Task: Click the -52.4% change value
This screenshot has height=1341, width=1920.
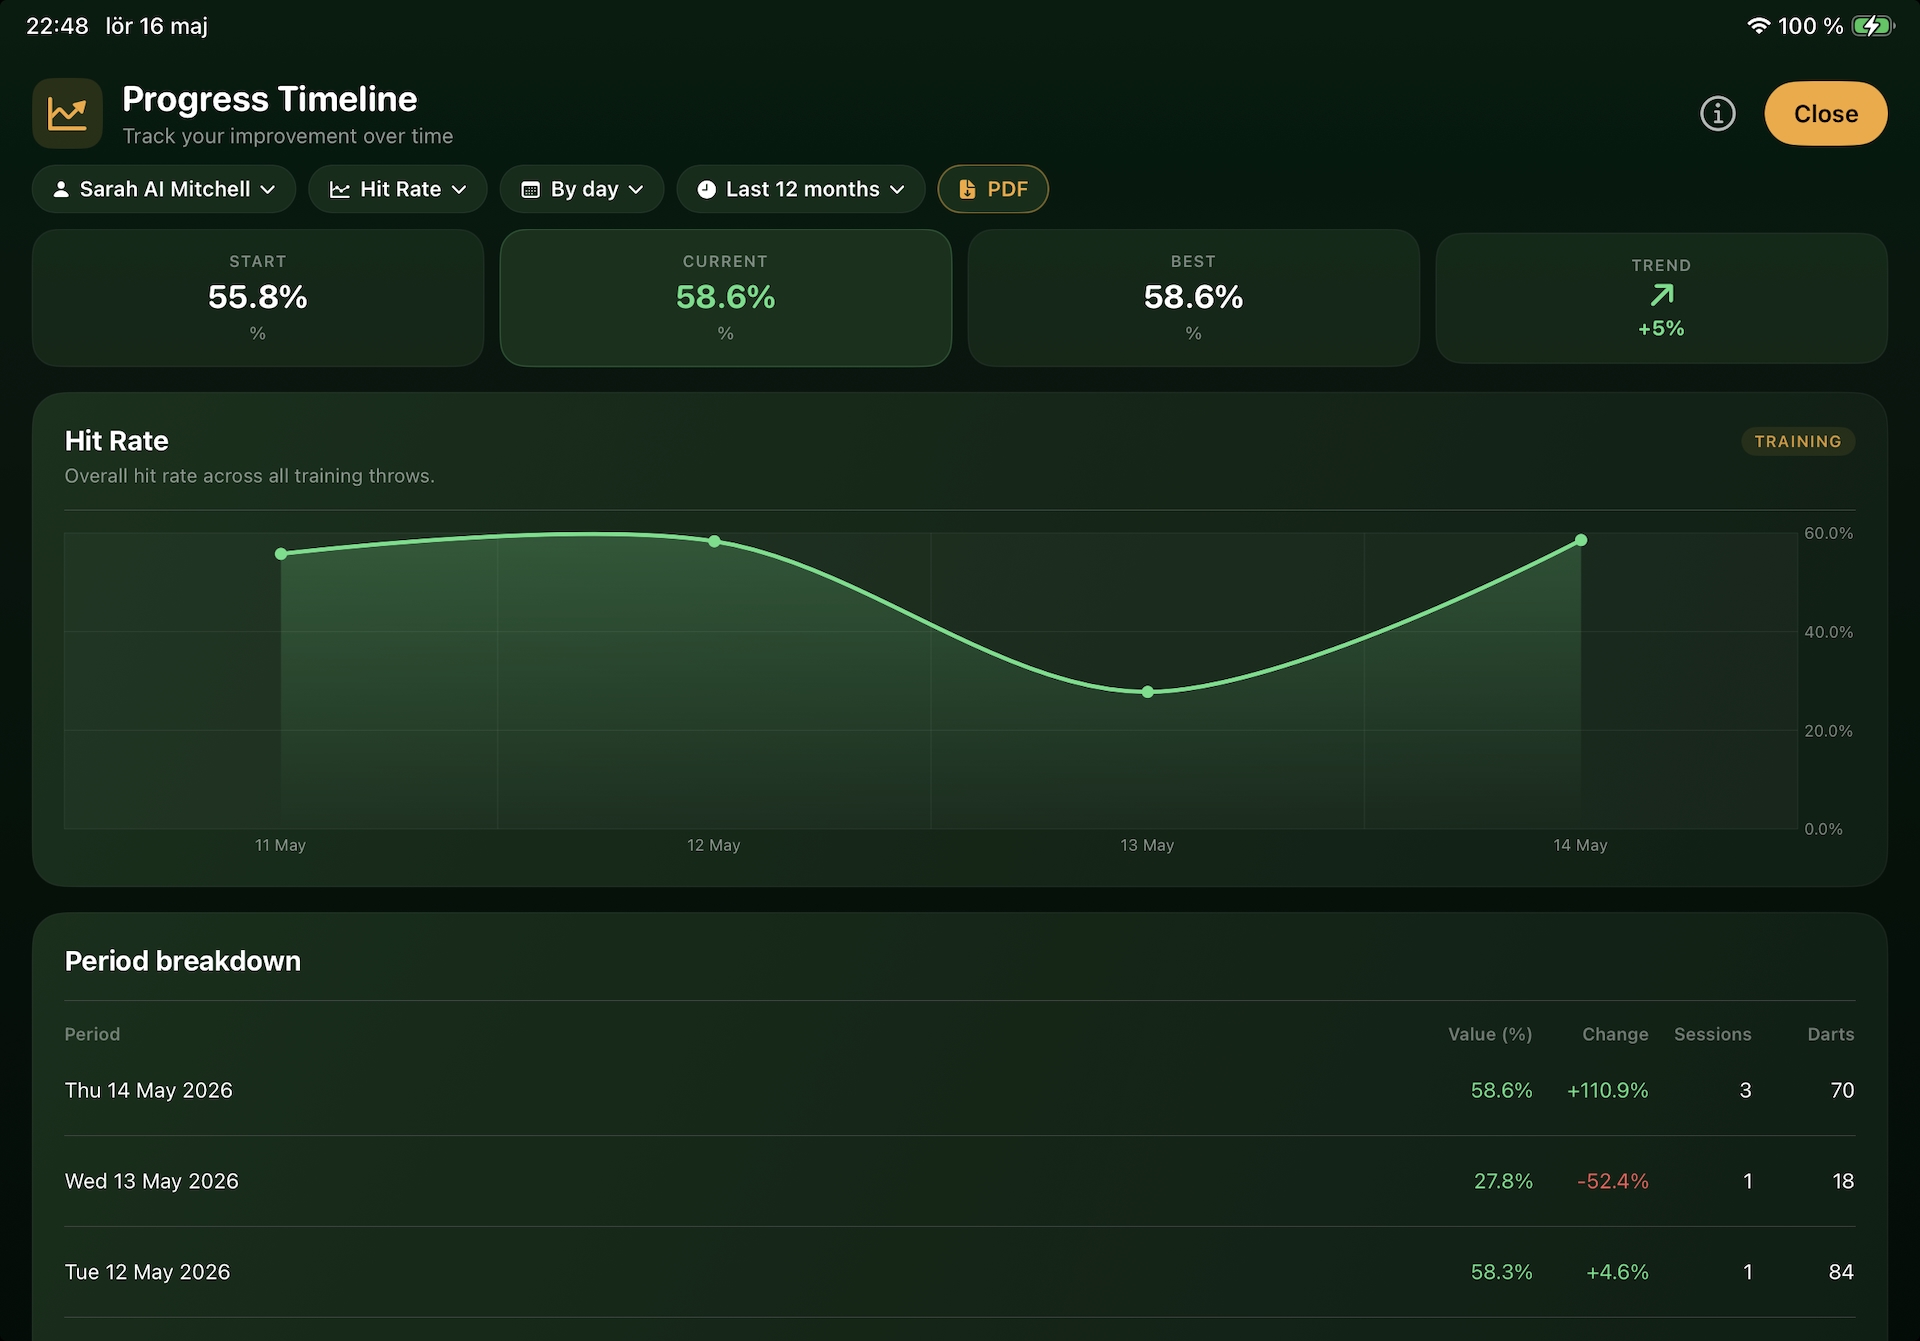Action: pos(1613,1181)
